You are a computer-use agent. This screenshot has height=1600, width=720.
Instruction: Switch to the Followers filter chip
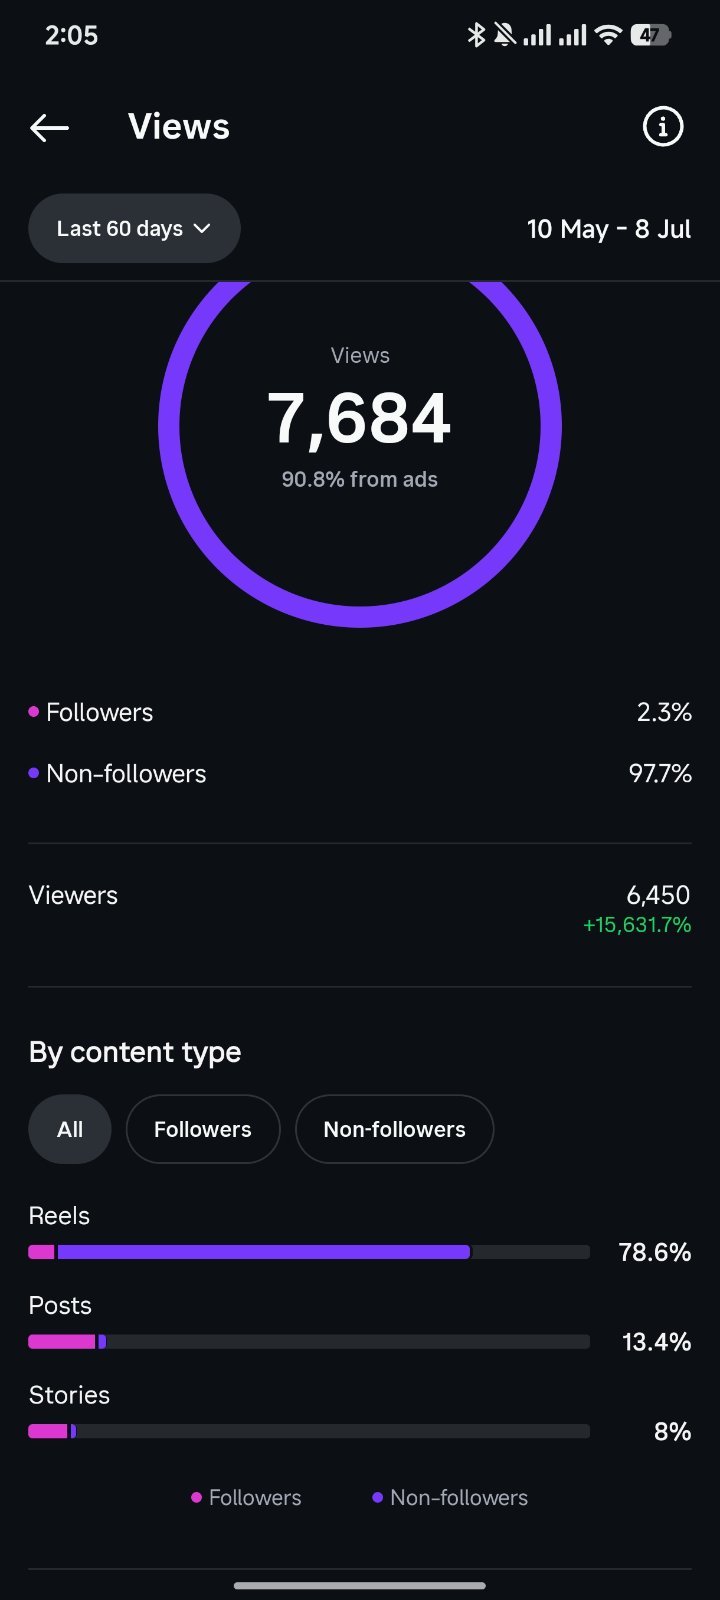click(203, 1129)
